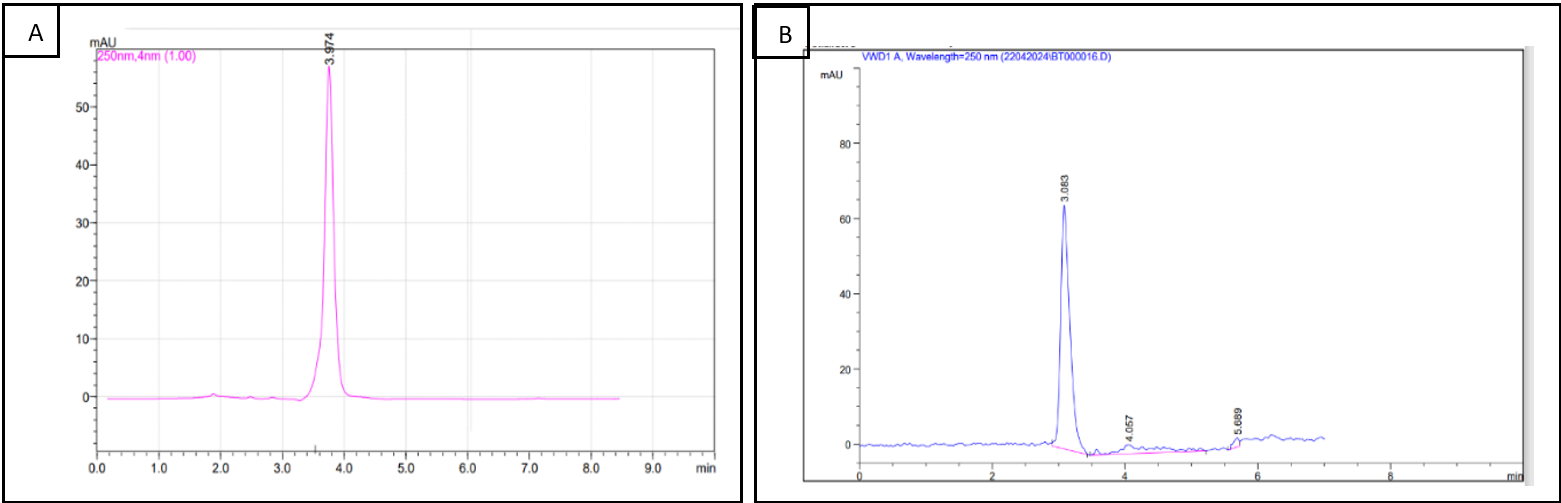
Task: Click the pink 250nm,4nm (1.00) legend text
Action: (145, 57)
